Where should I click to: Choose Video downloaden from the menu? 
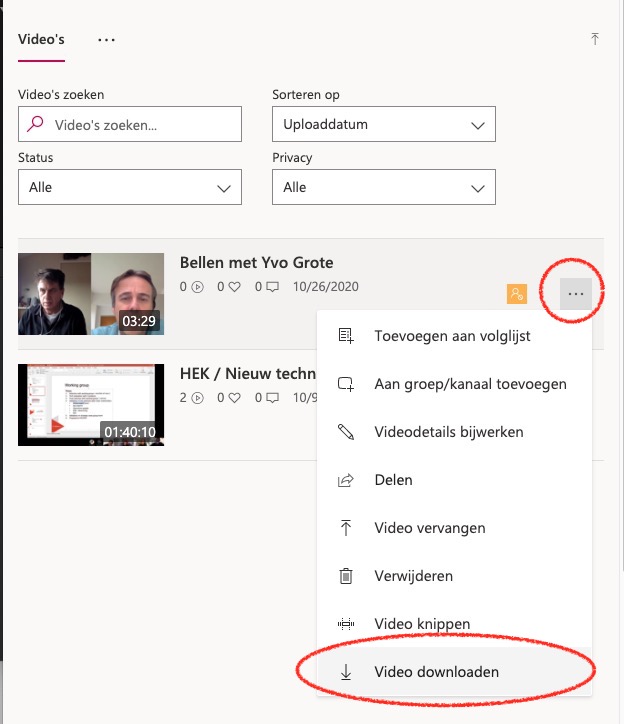pos(436,672)
